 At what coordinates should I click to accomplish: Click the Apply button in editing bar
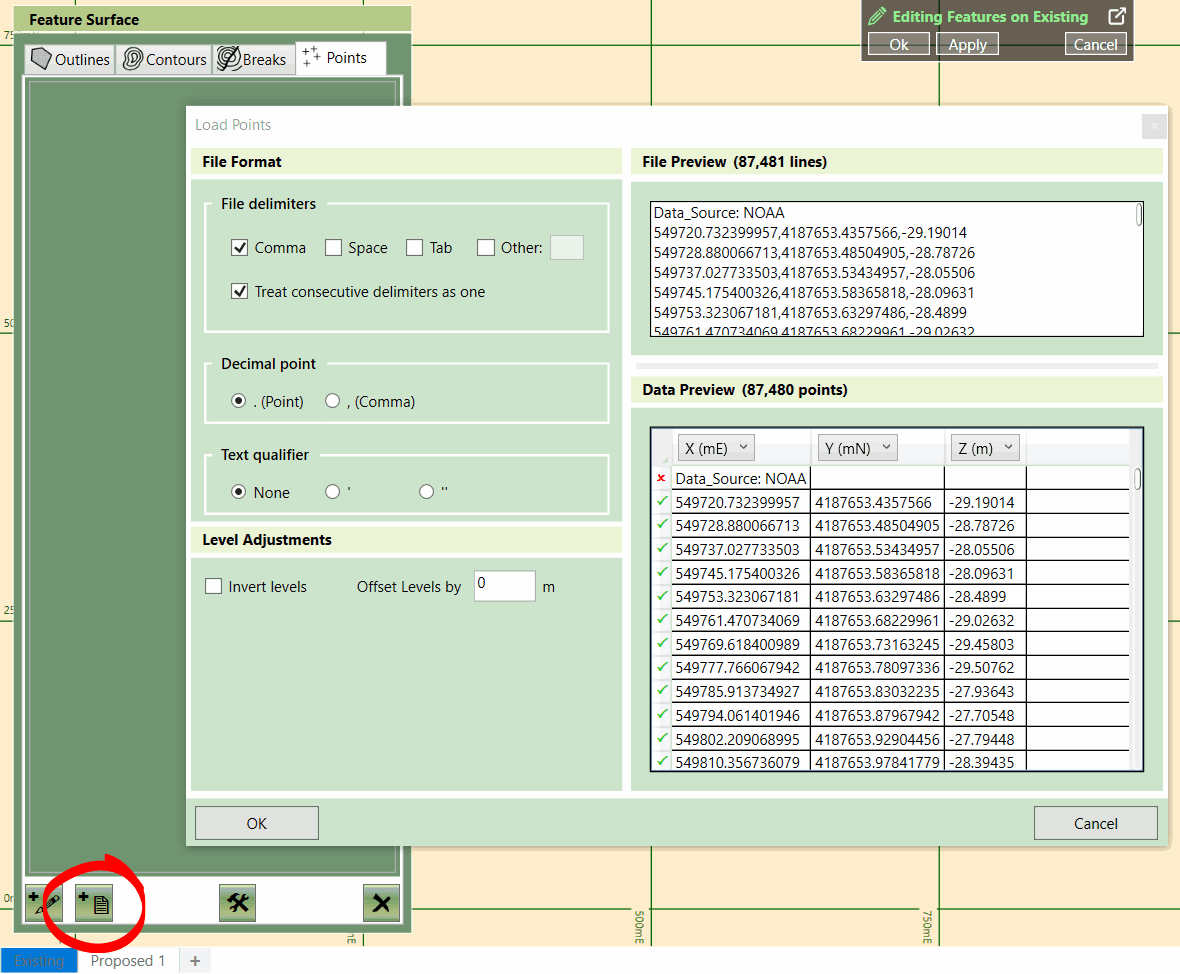pos(967,44)
